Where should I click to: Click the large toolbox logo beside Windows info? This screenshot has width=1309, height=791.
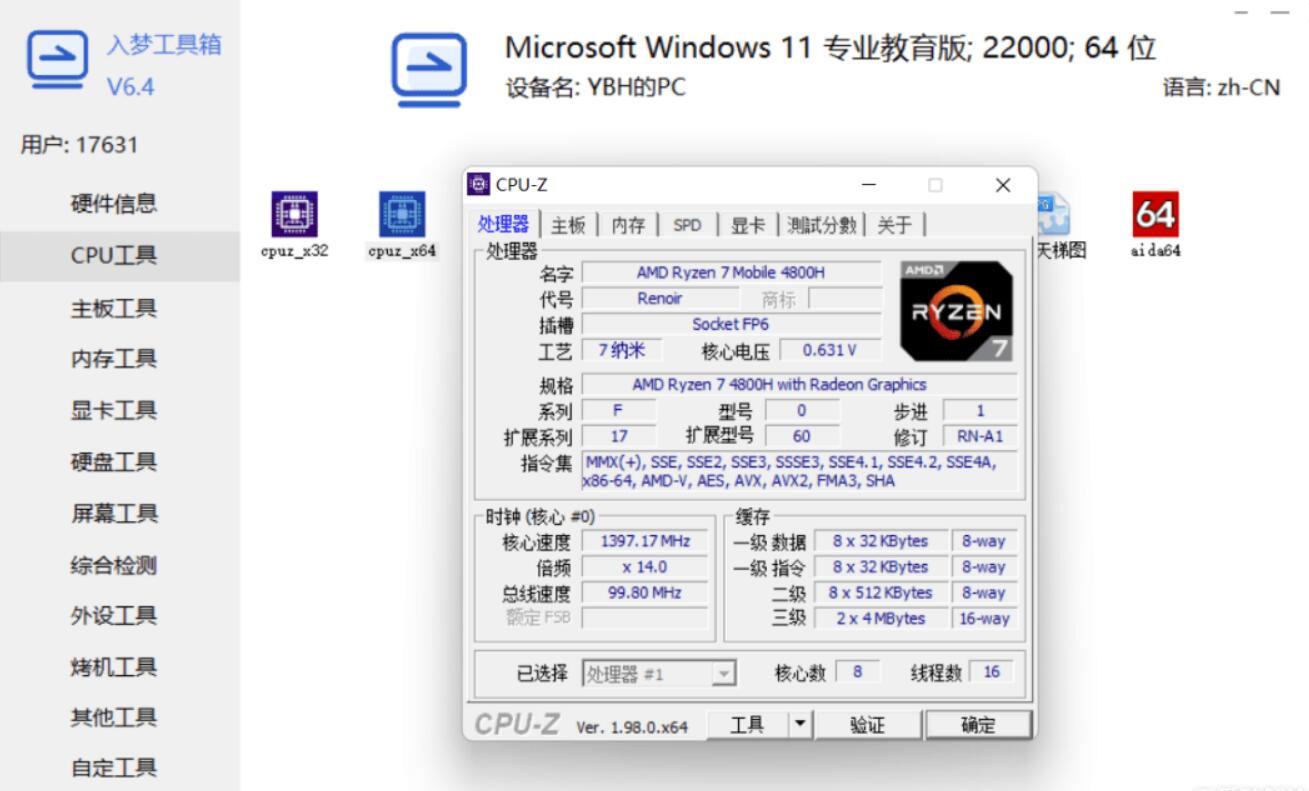point(428,69)
